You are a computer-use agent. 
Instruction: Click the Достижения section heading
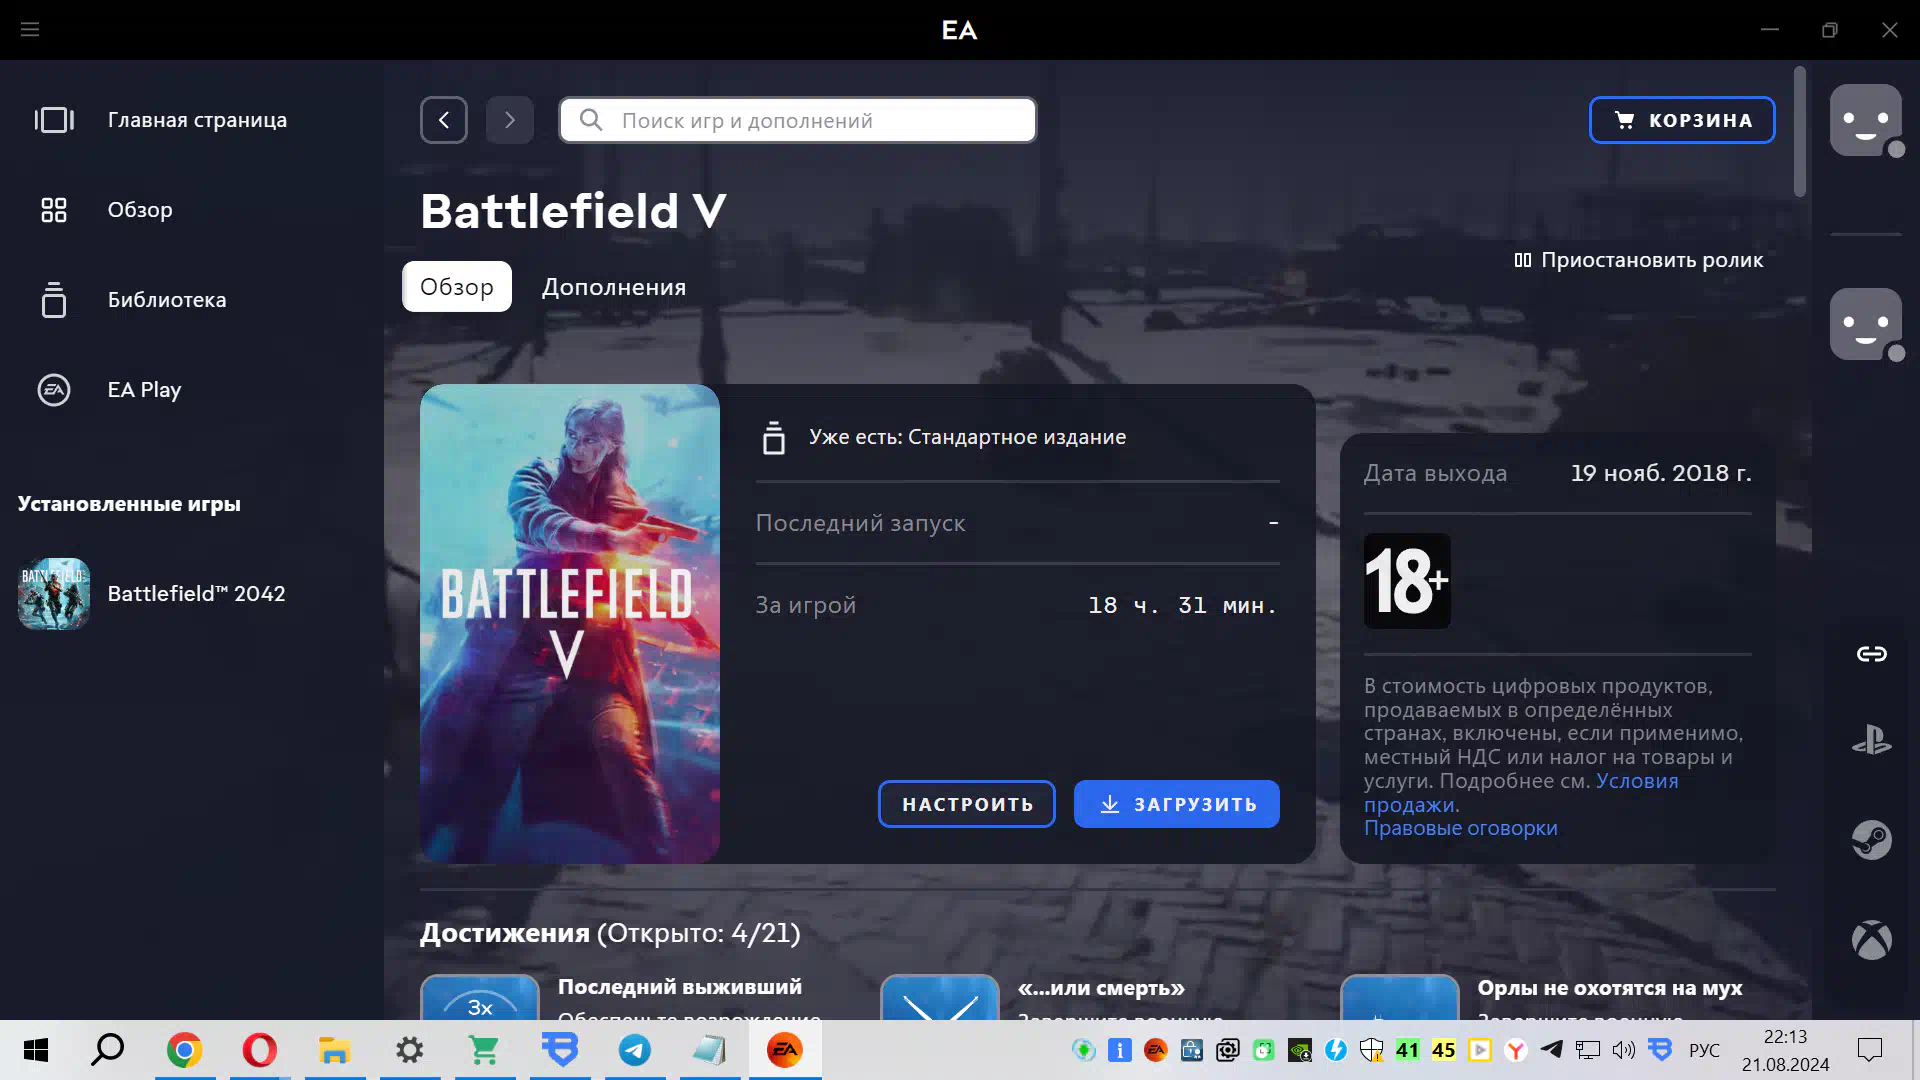pyautogui.click(x=610, y=933)
